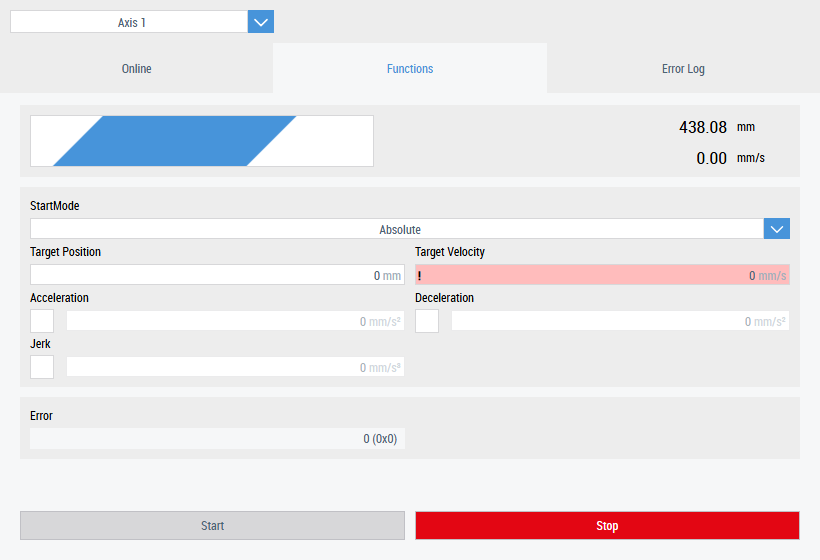Switch to the Functions tab
Screen dimensions: 820x560
(x=410, y=68)
